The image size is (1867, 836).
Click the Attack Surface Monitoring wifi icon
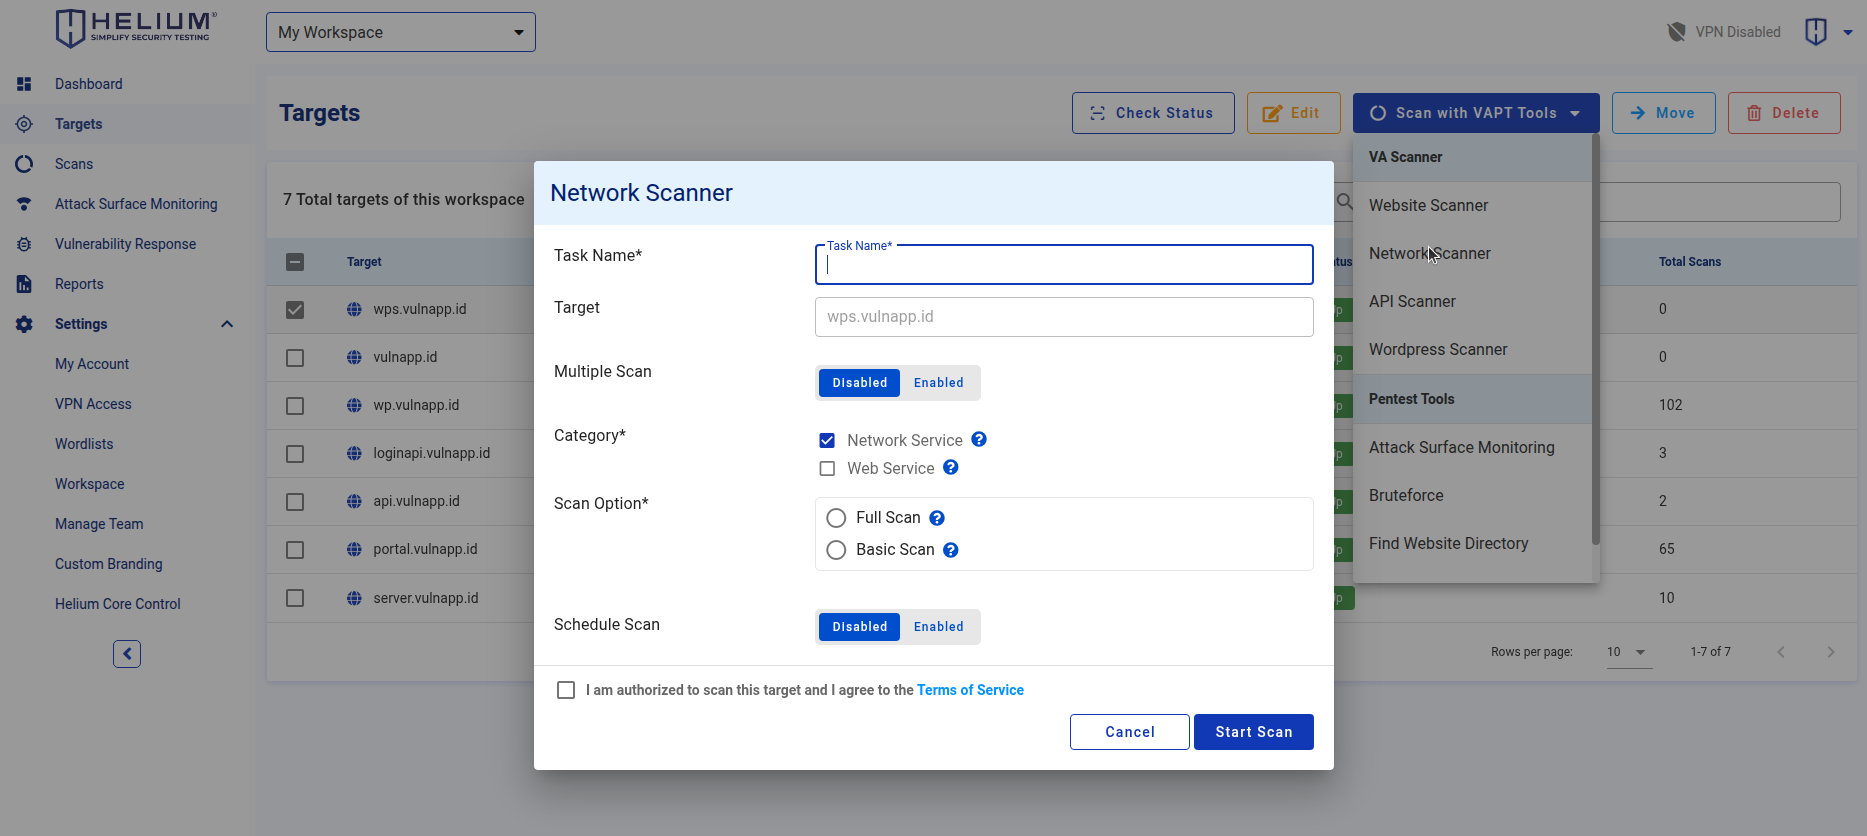(24, 204)
